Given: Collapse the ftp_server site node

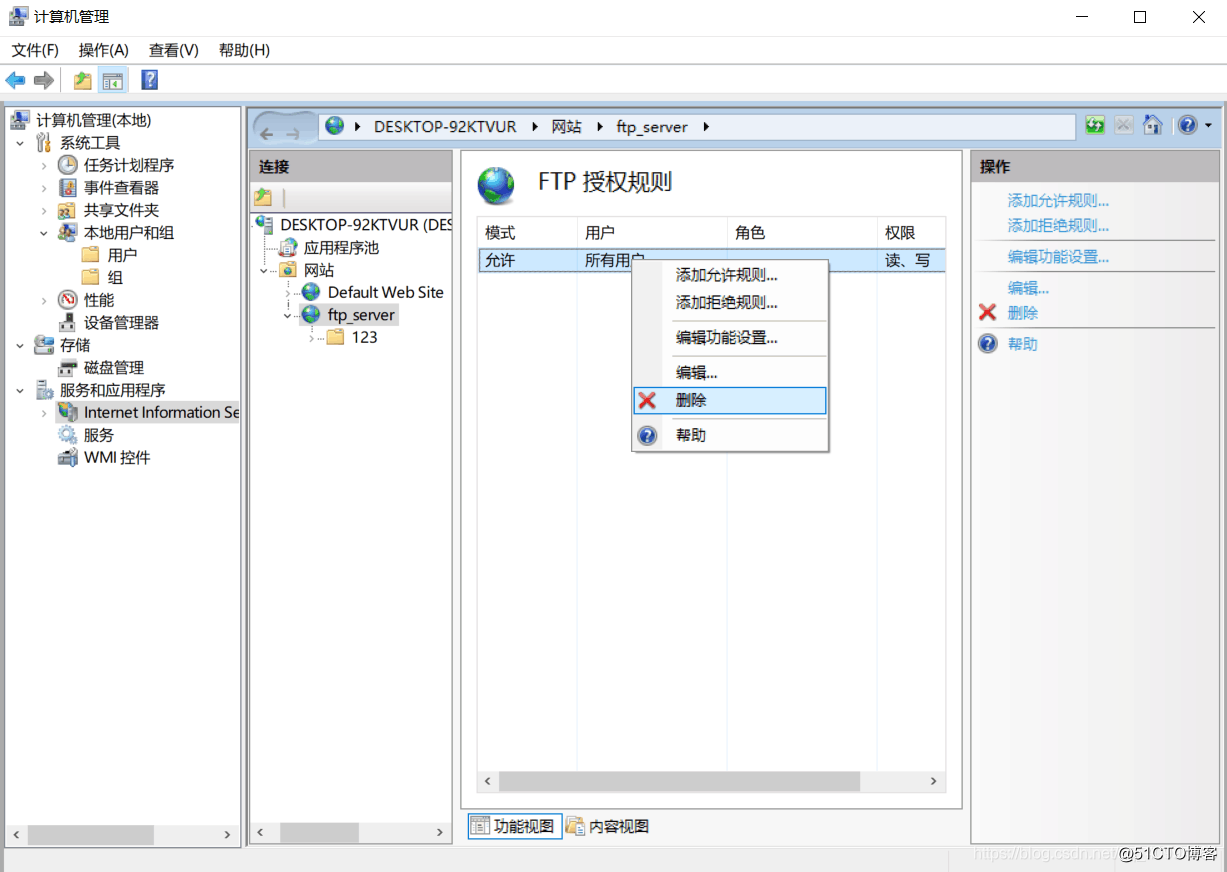Looking at the screenshot, I should click(288, 315).
